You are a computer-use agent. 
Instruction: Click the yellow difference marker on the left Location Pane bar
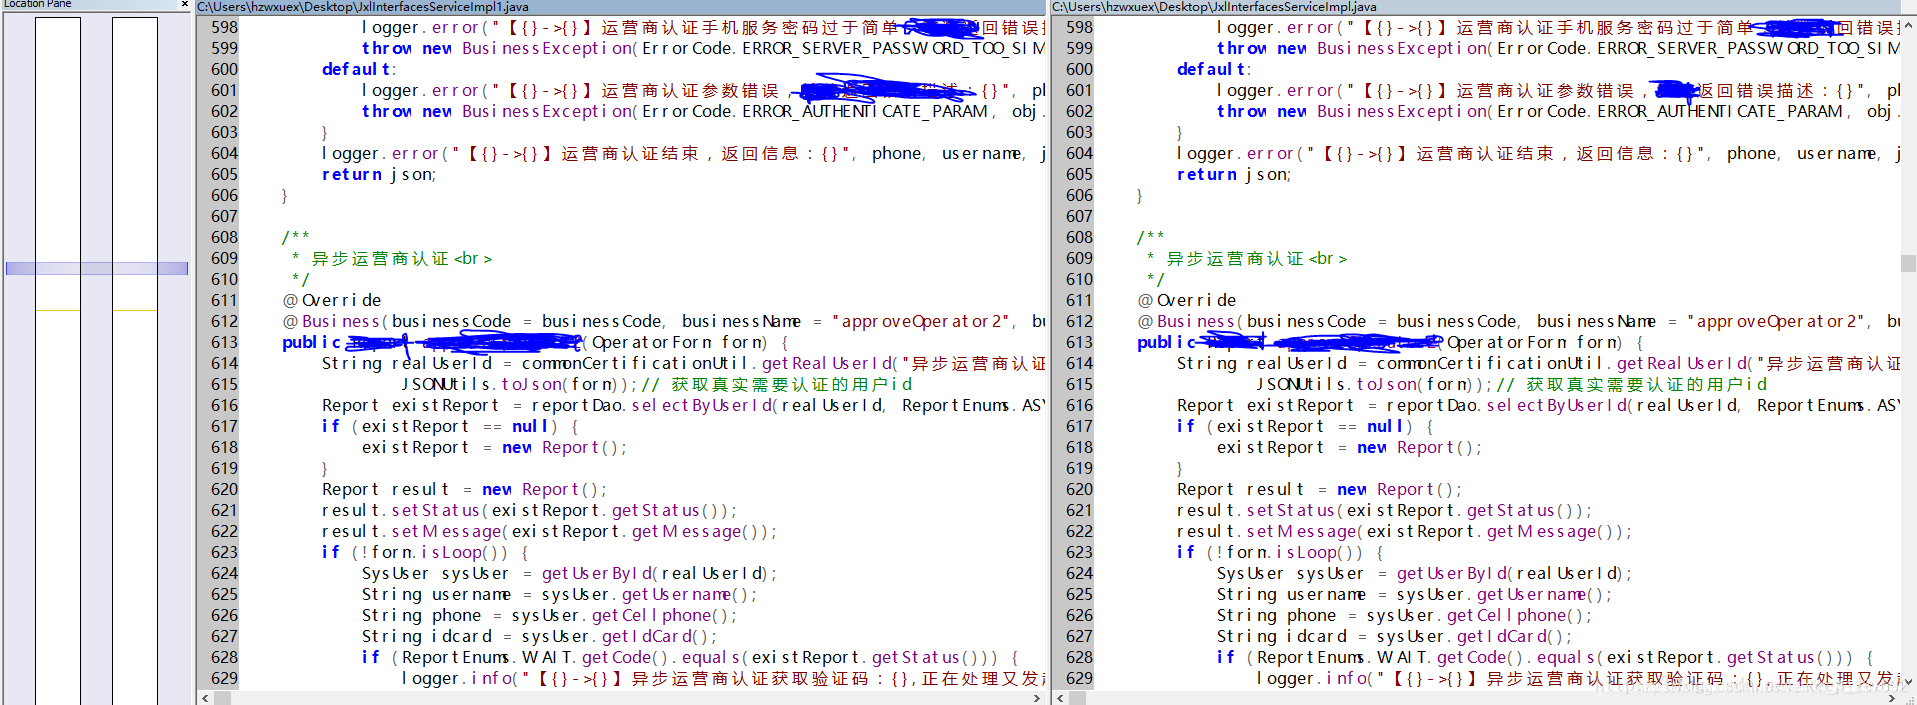(58, 310)
